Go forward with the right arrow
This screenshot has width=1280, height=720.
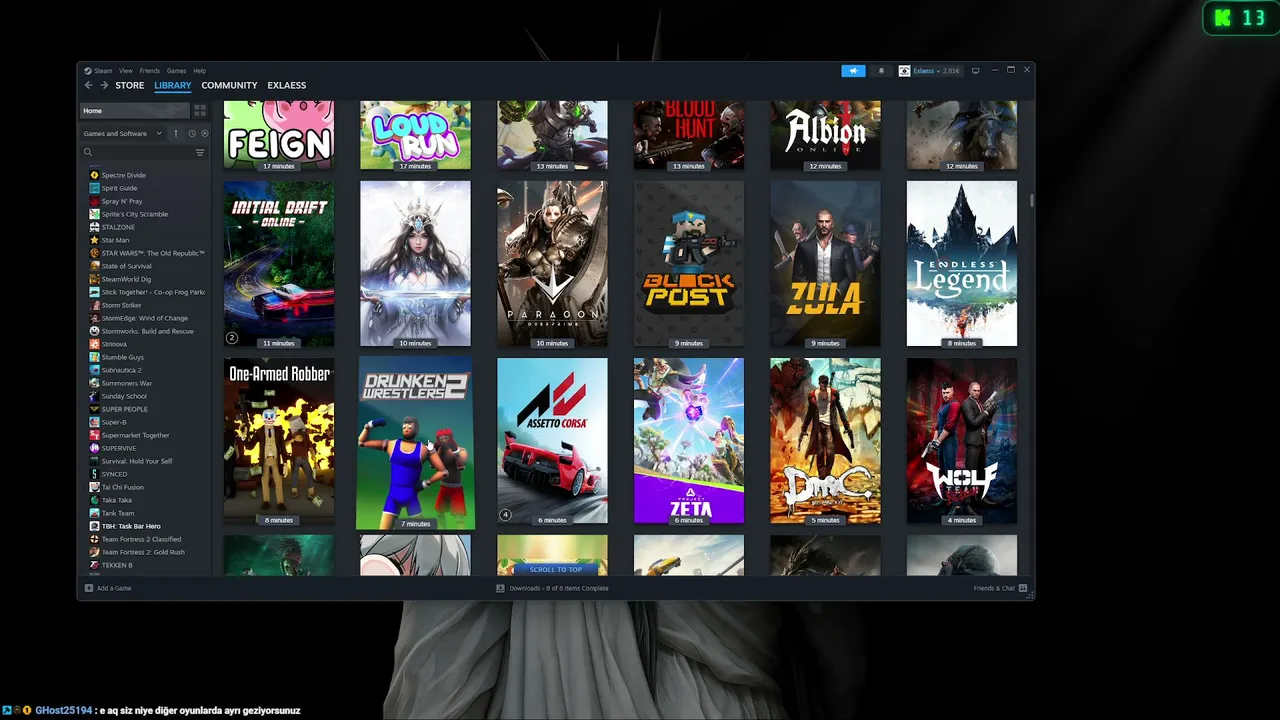103,85
